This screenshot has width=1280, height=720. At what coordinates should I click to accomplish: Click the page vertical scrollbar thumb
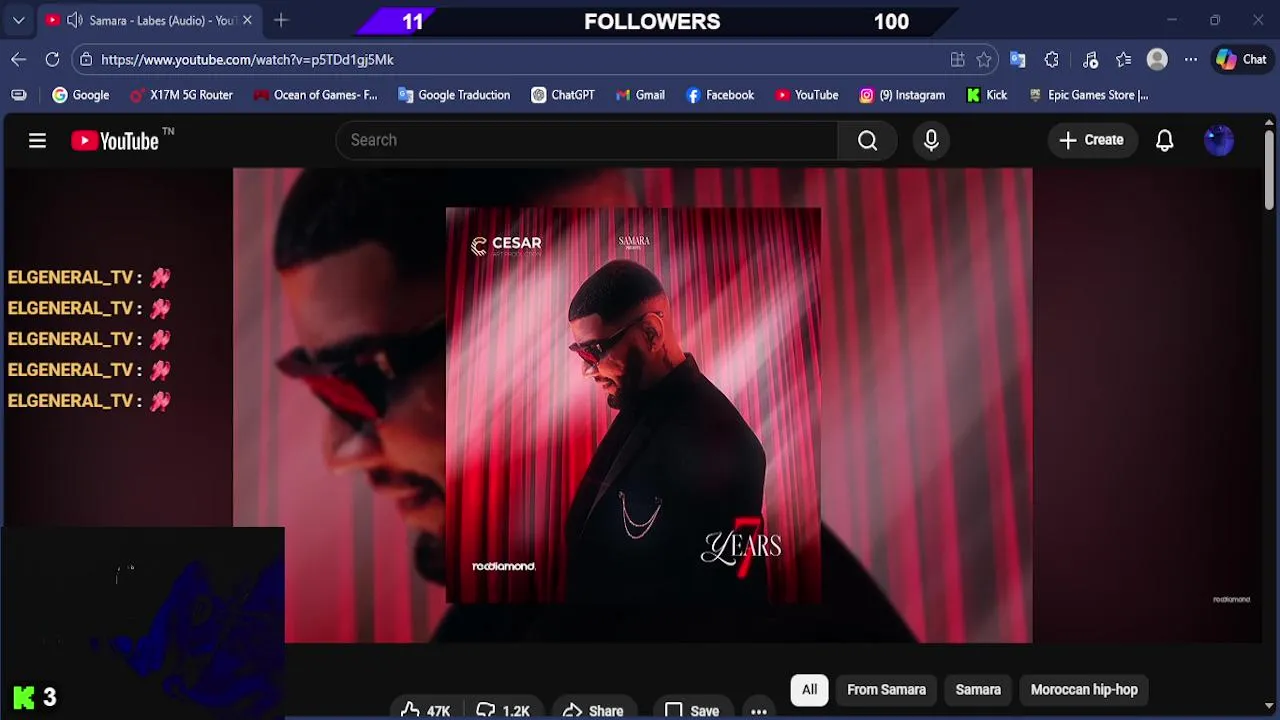pyautogui.click(x=1270, y=170)
